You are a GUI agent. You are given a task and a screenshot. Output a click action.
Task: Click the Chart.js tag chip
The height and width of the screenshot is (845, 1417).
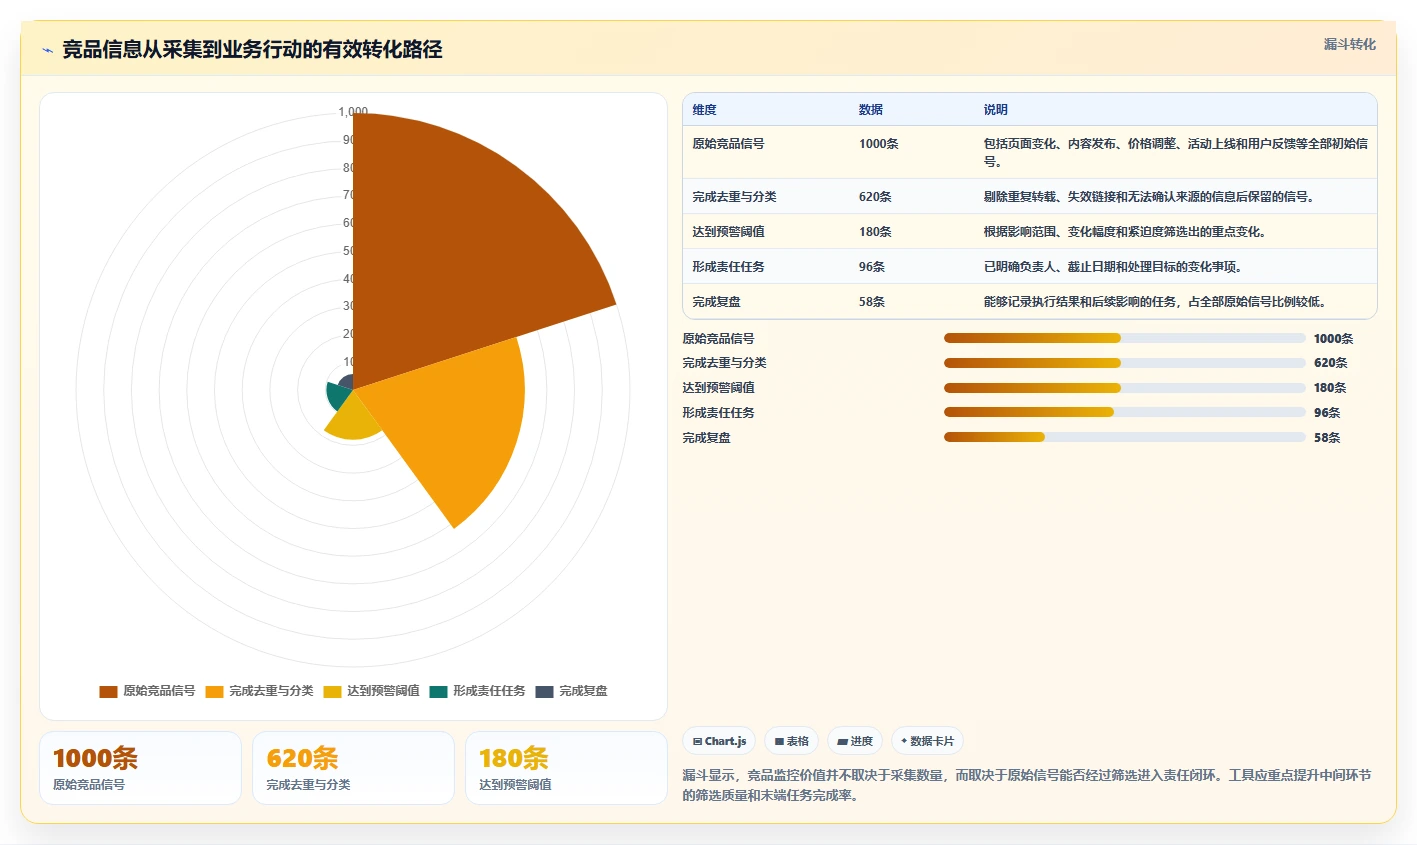pyautogui.click(x=719, y=741)
